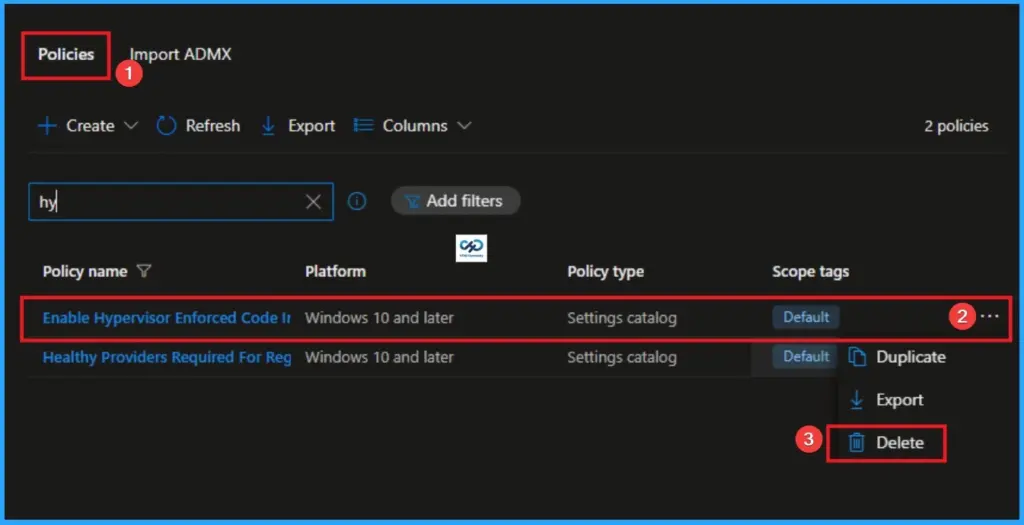
Task: Switch to the Policies tab
Action: tap(66, 54)
